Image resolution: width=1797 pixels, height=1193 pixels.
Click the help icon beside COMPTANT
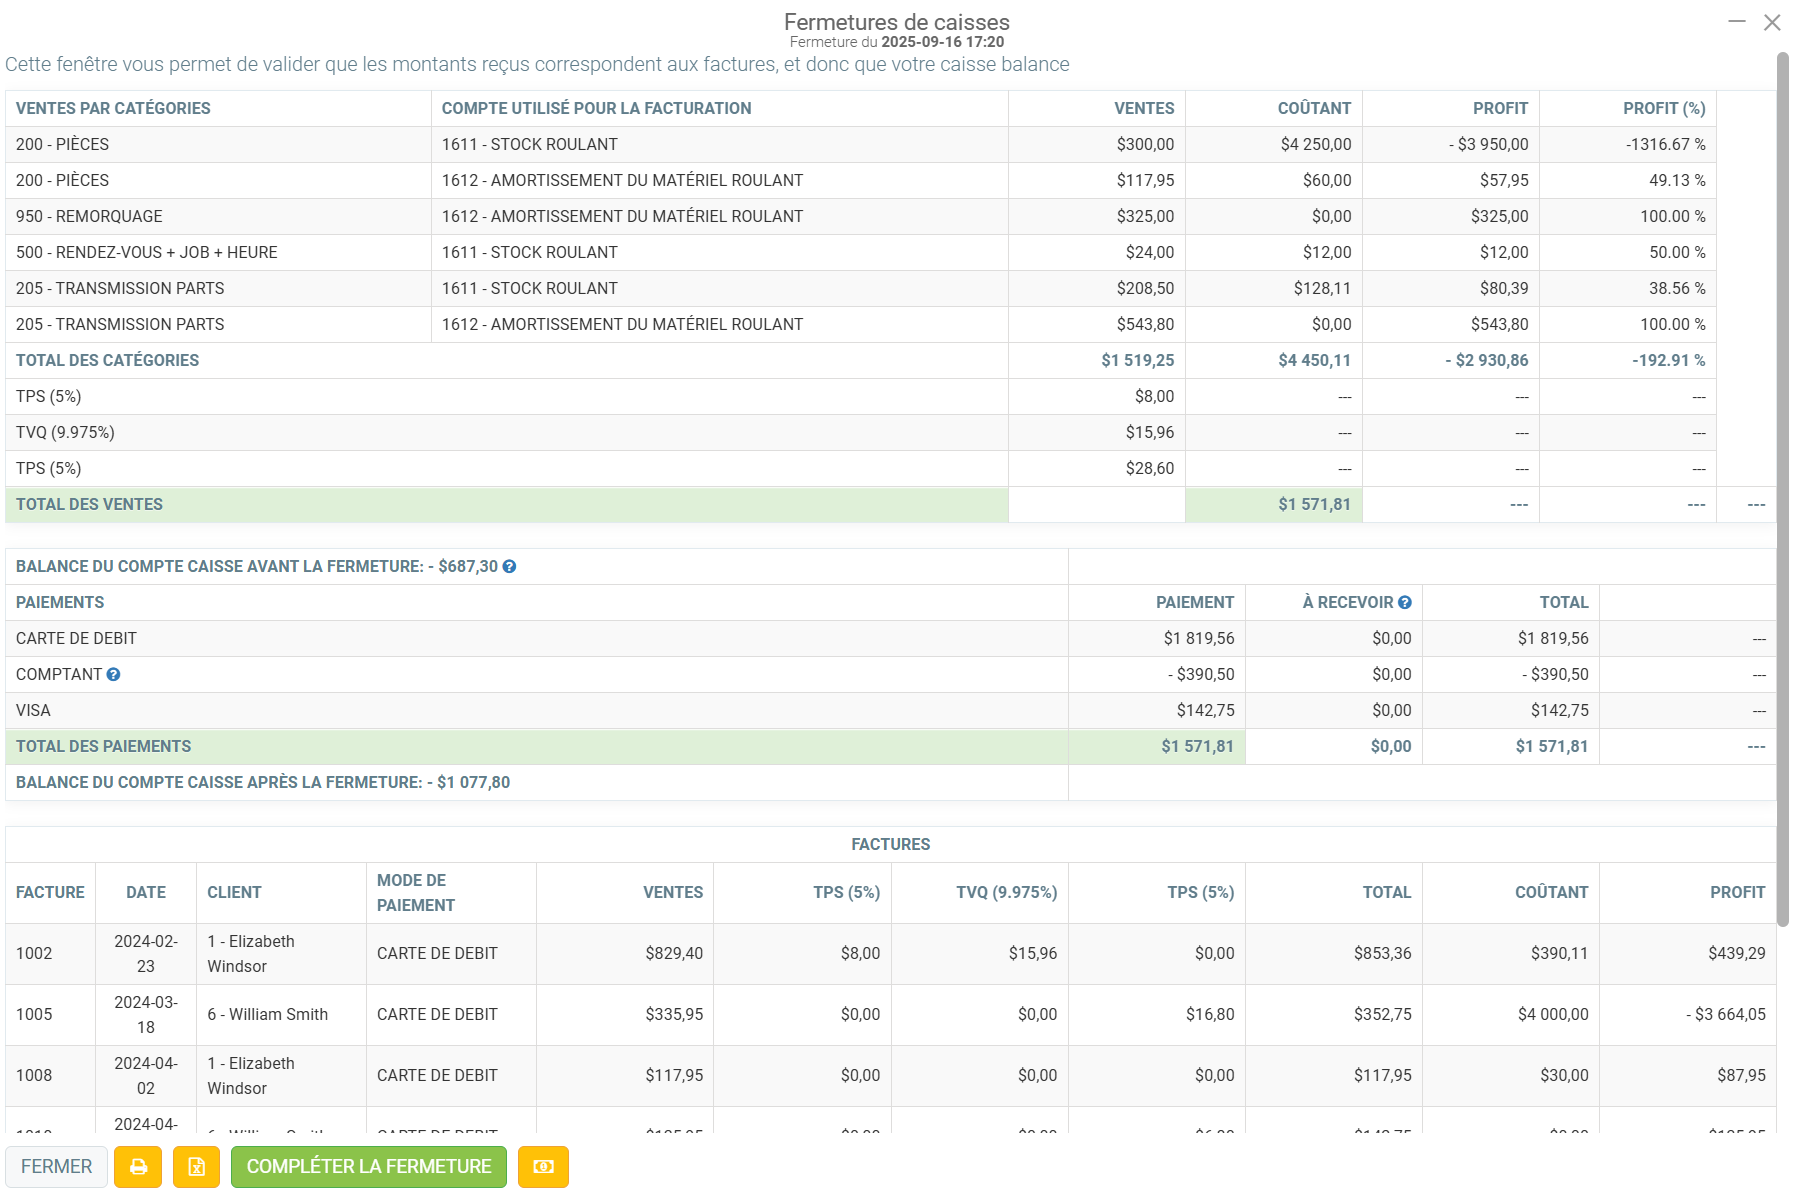[x=113, y=675]
